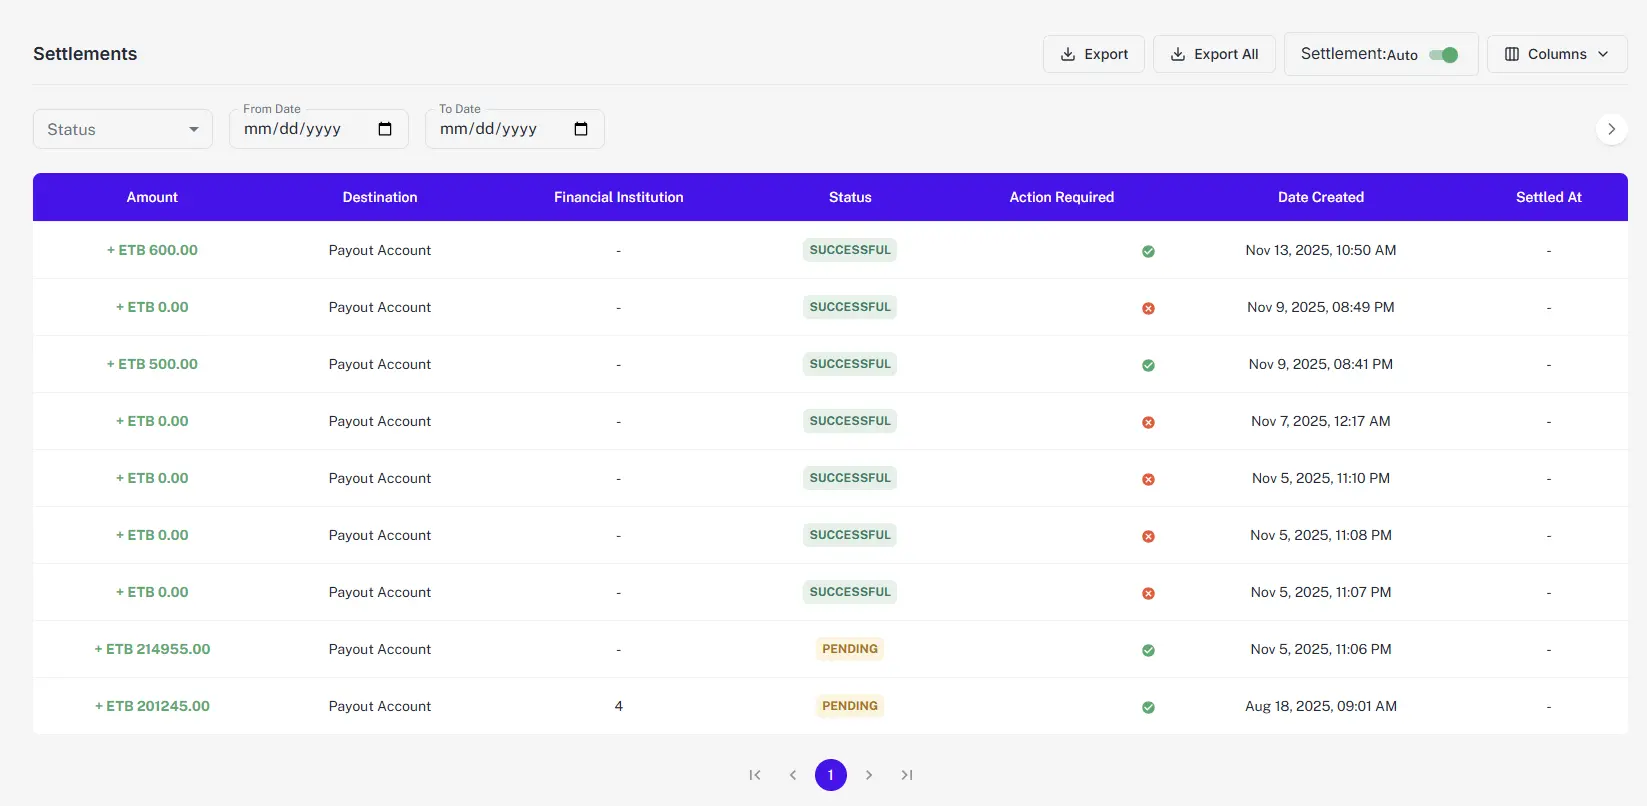Open calendar picker in To Date field
Screen dimensions: 1647x806
pyautogui.click(x=581, y=129)
